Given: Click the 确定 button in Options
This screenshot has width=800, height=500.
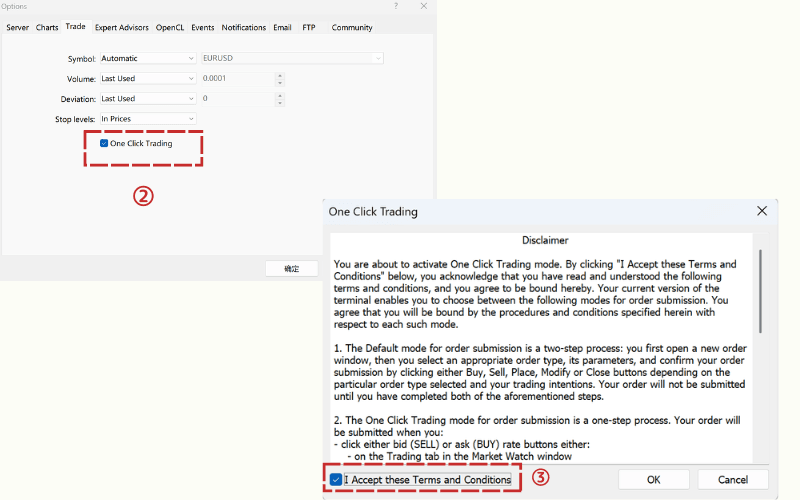Looking at the screenshot, I should (291, 269).
